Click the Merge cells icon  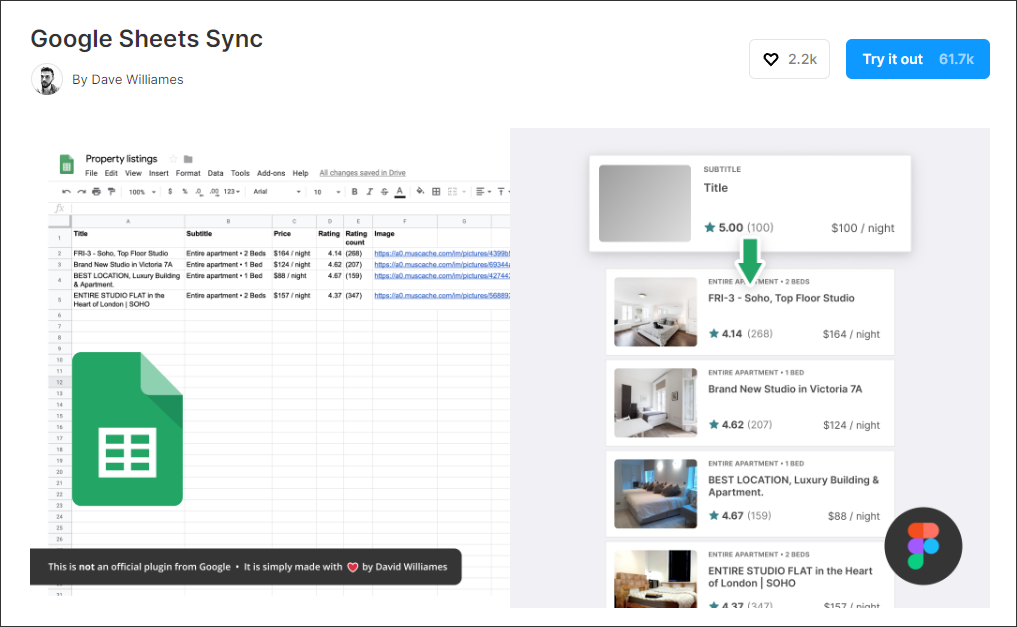[x=453, y=192]
